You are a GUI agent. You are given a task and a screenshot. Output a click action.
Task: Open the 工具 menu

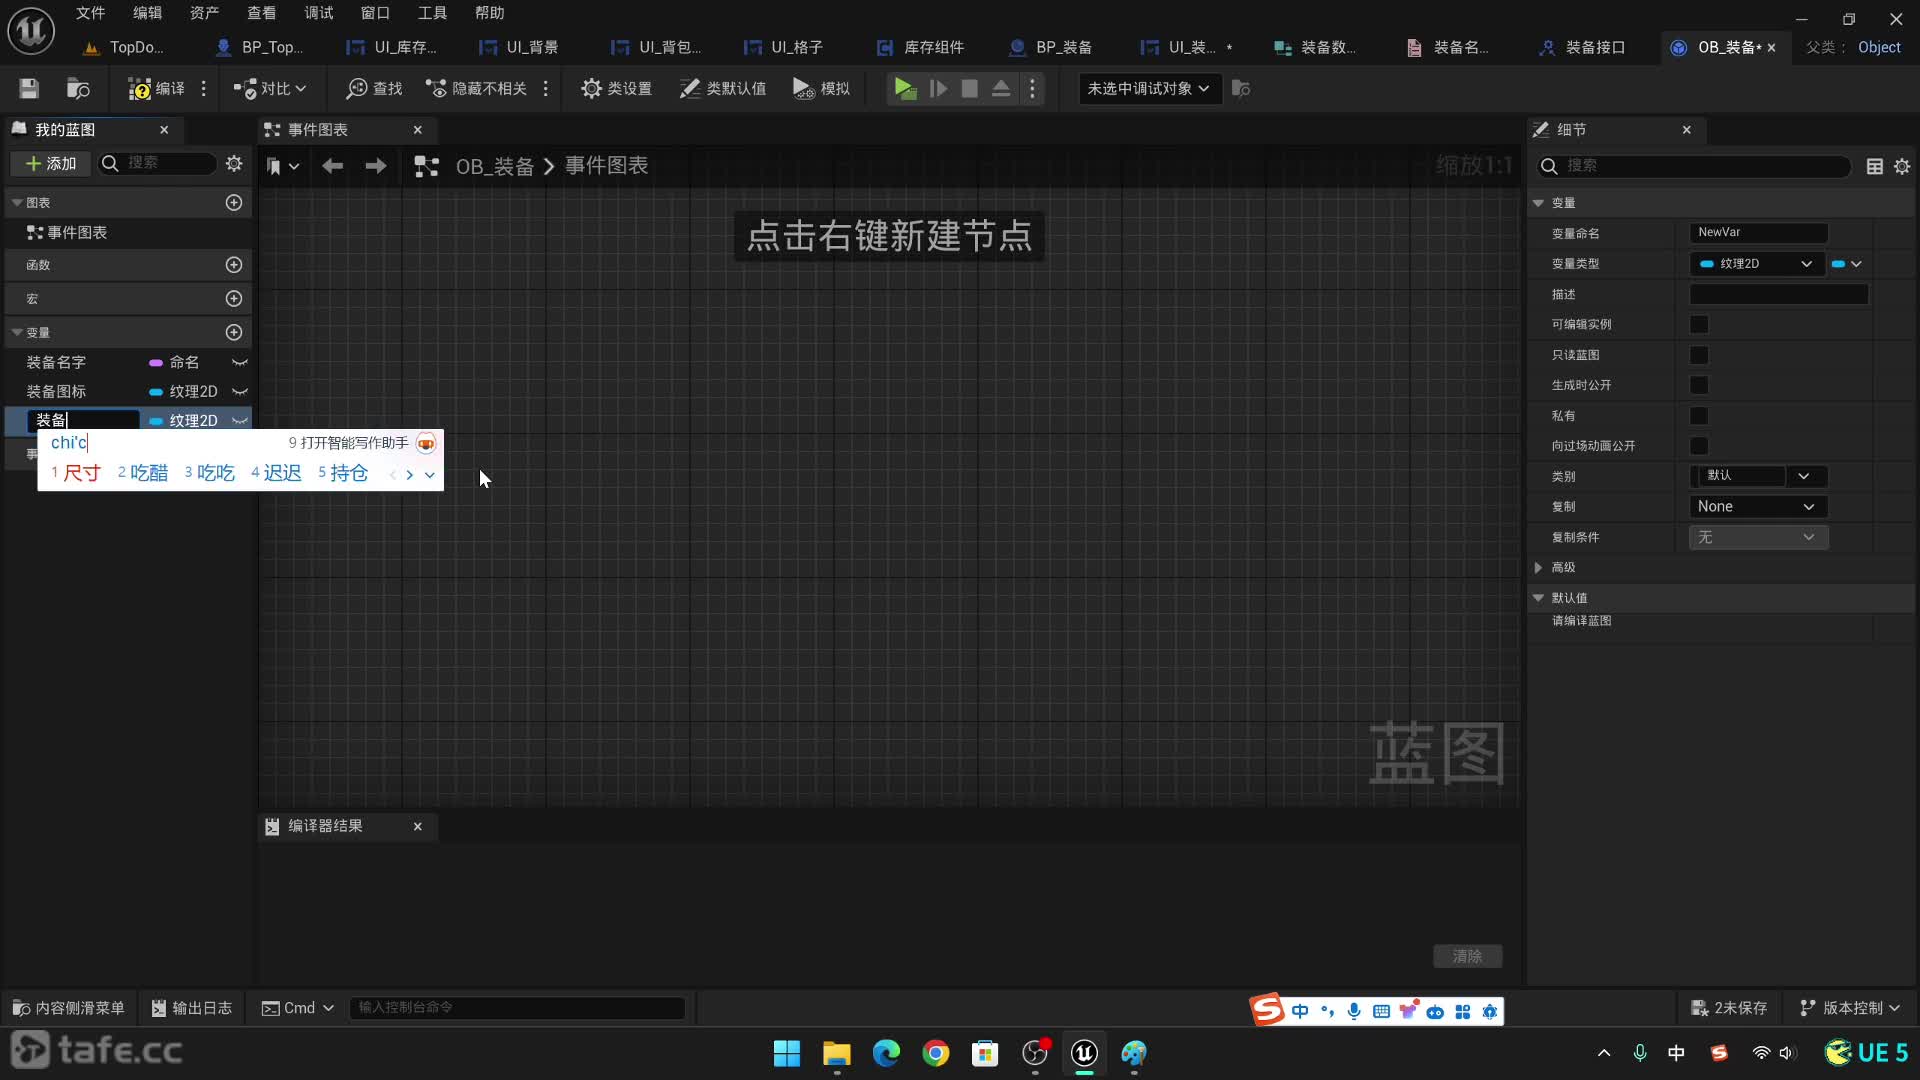tap(432, 13)
